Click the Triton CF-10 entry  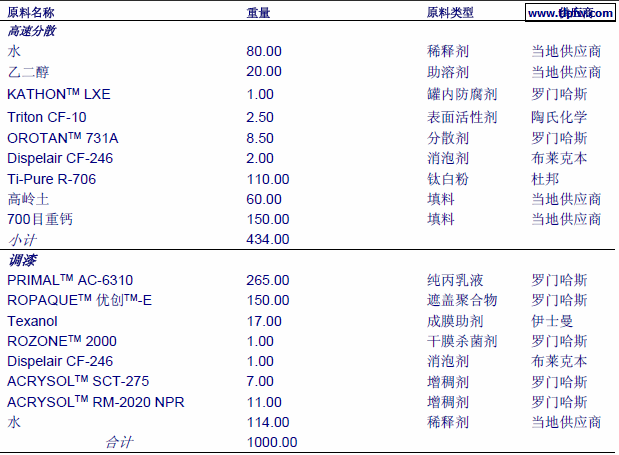click(47, 117)
